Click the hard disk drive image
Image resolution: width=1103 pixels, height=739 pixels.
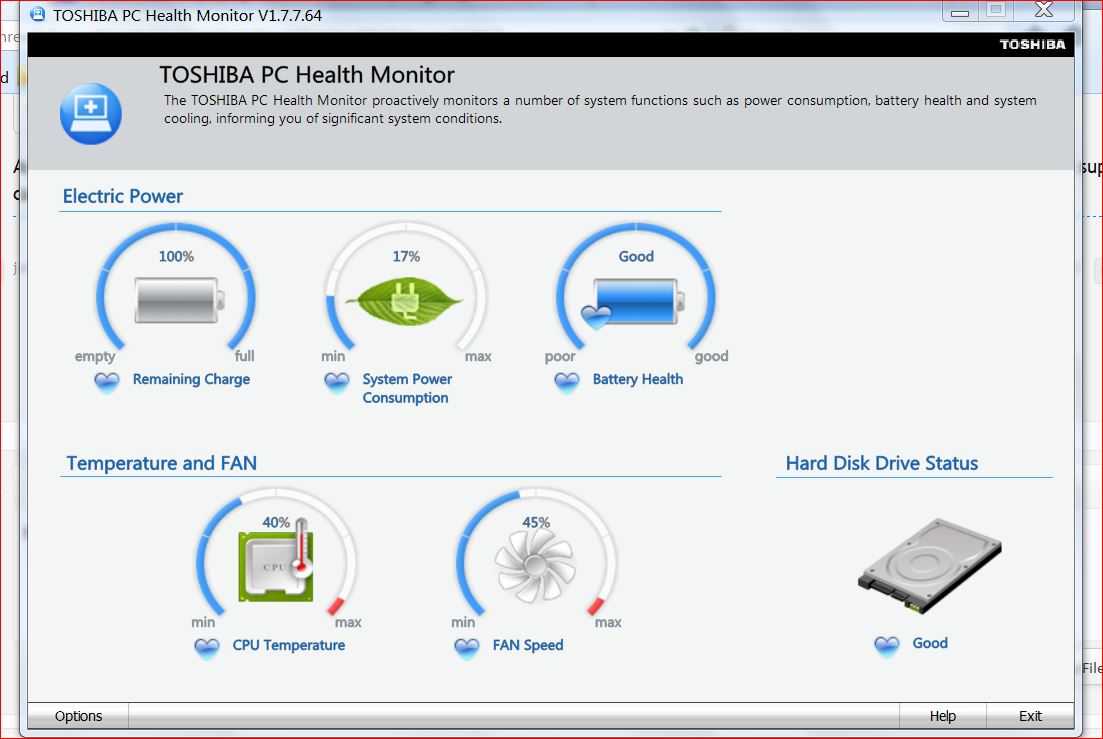pyautogui.click(x=929, y=565)
